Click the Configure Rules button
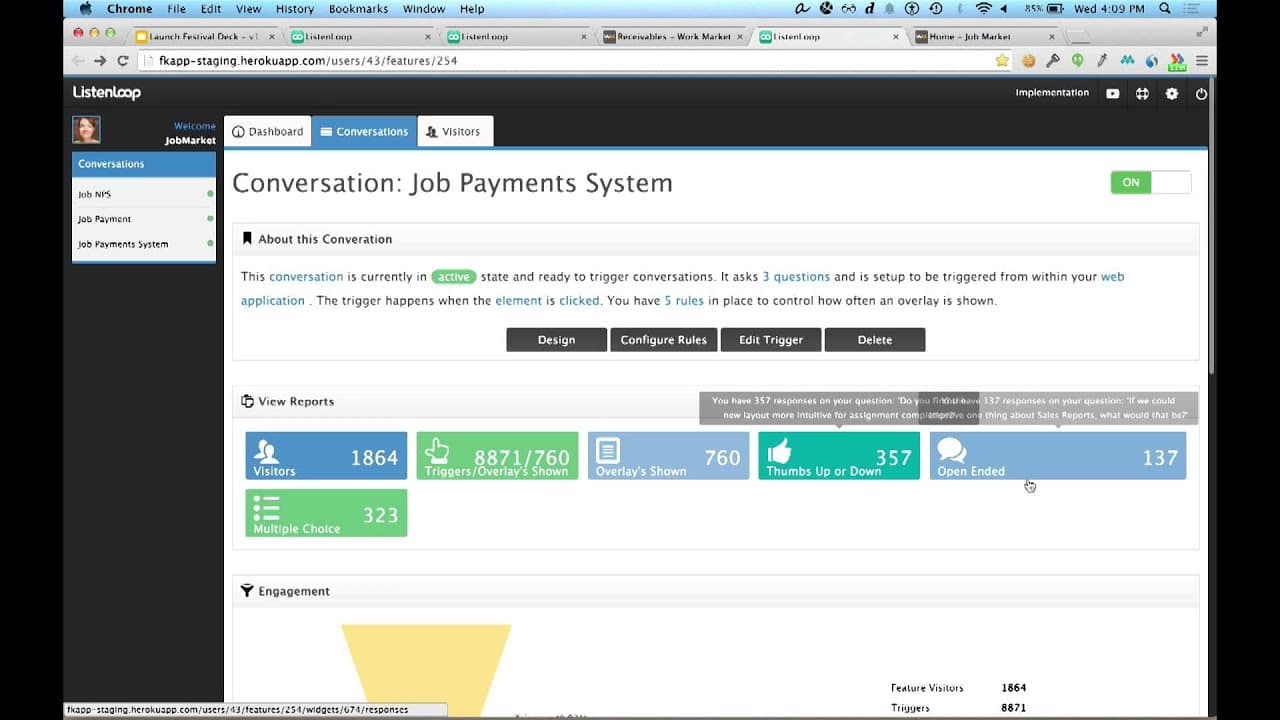This screenshot has width=1280, height=720. [663, 340]
